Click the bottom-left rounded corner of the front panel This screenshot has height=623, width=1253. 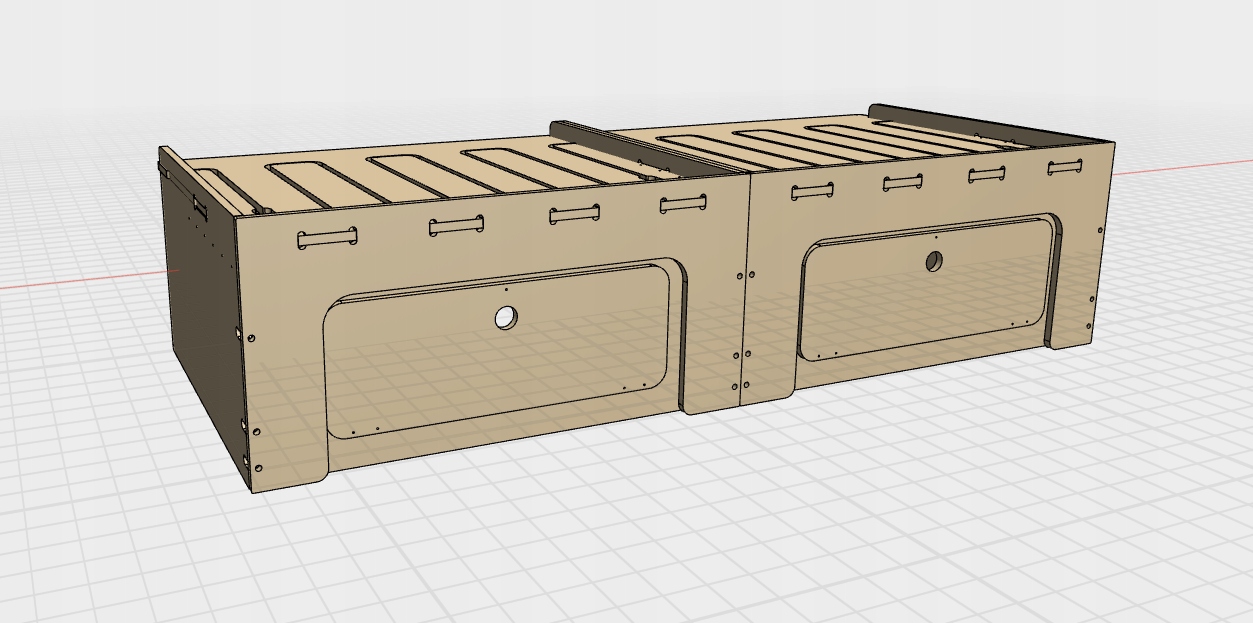point(318,477)
